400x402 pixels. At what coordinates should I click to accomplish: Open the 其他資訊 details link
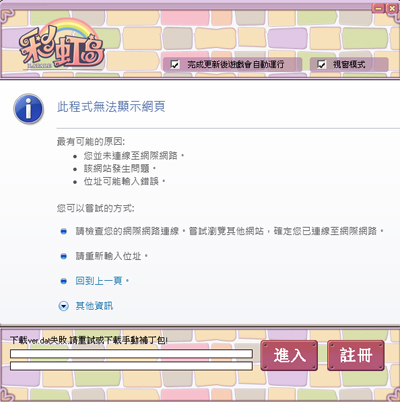click(x=94, y=306)
